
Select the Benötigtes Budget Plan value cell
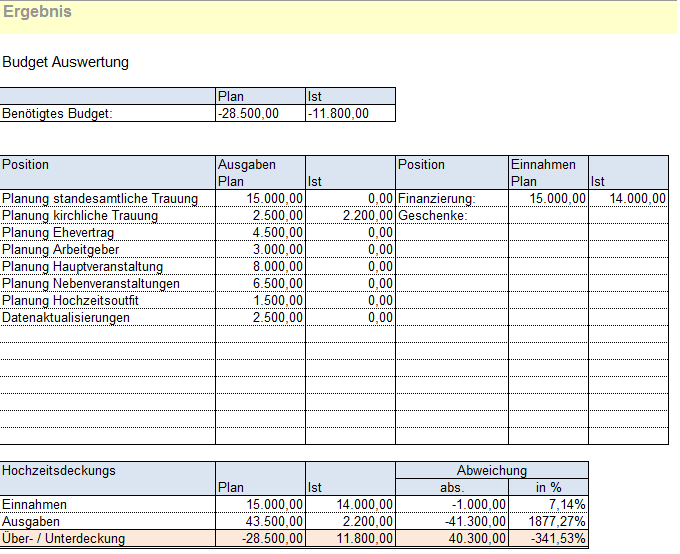(x=260, y=114)
